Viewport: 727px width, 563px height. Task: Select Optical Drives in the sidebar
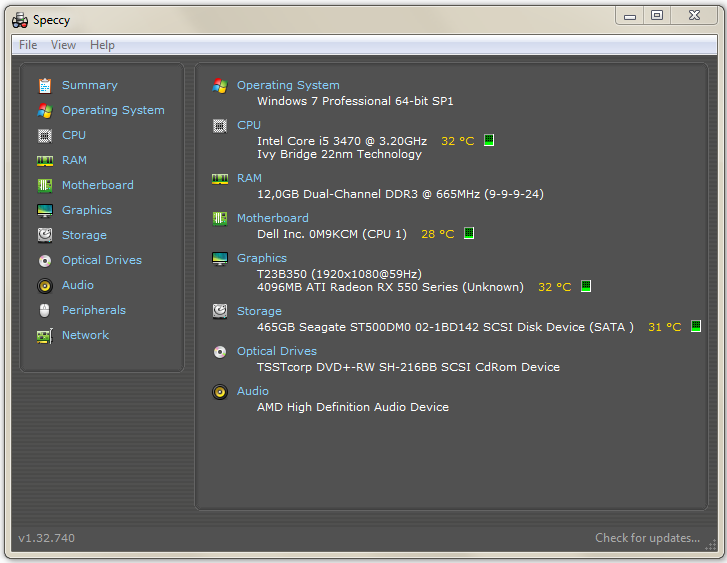(x=102, y=260)
